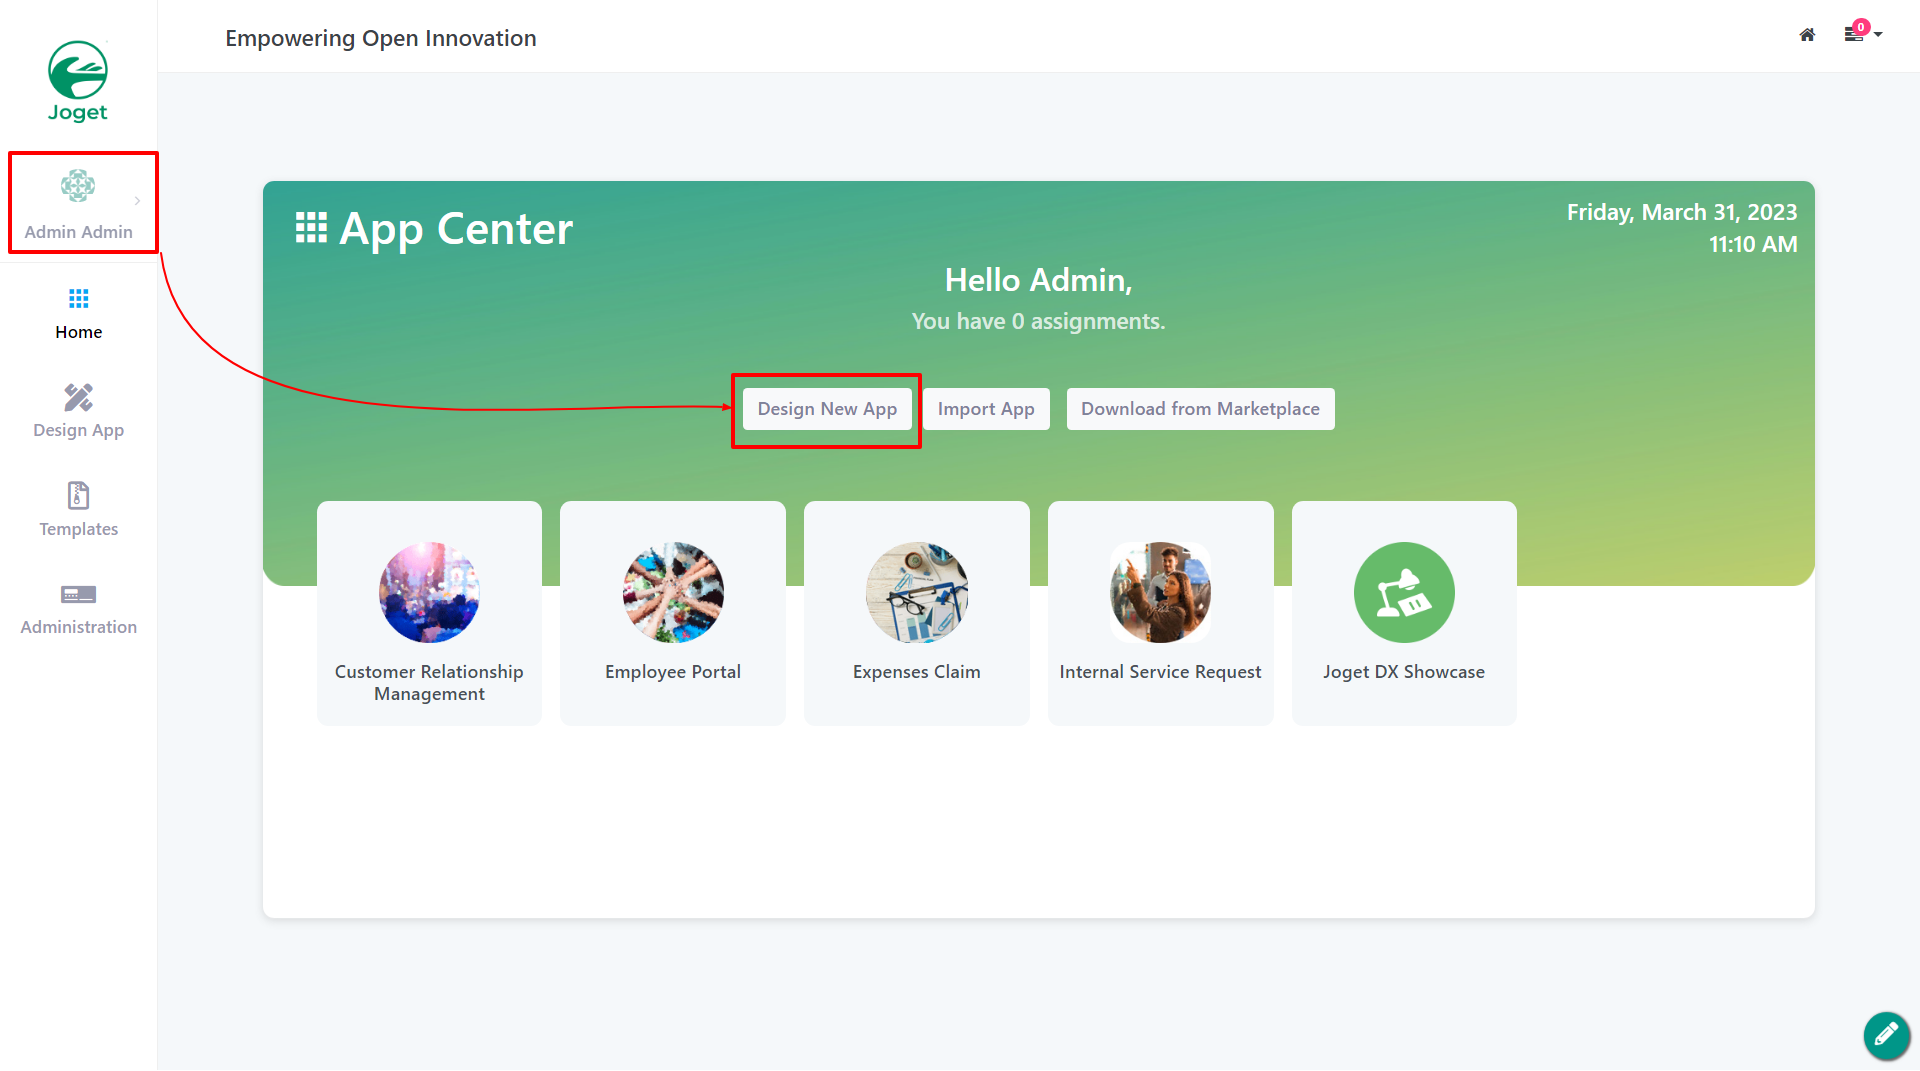Open the Employee Portal app

click(673, 613)
